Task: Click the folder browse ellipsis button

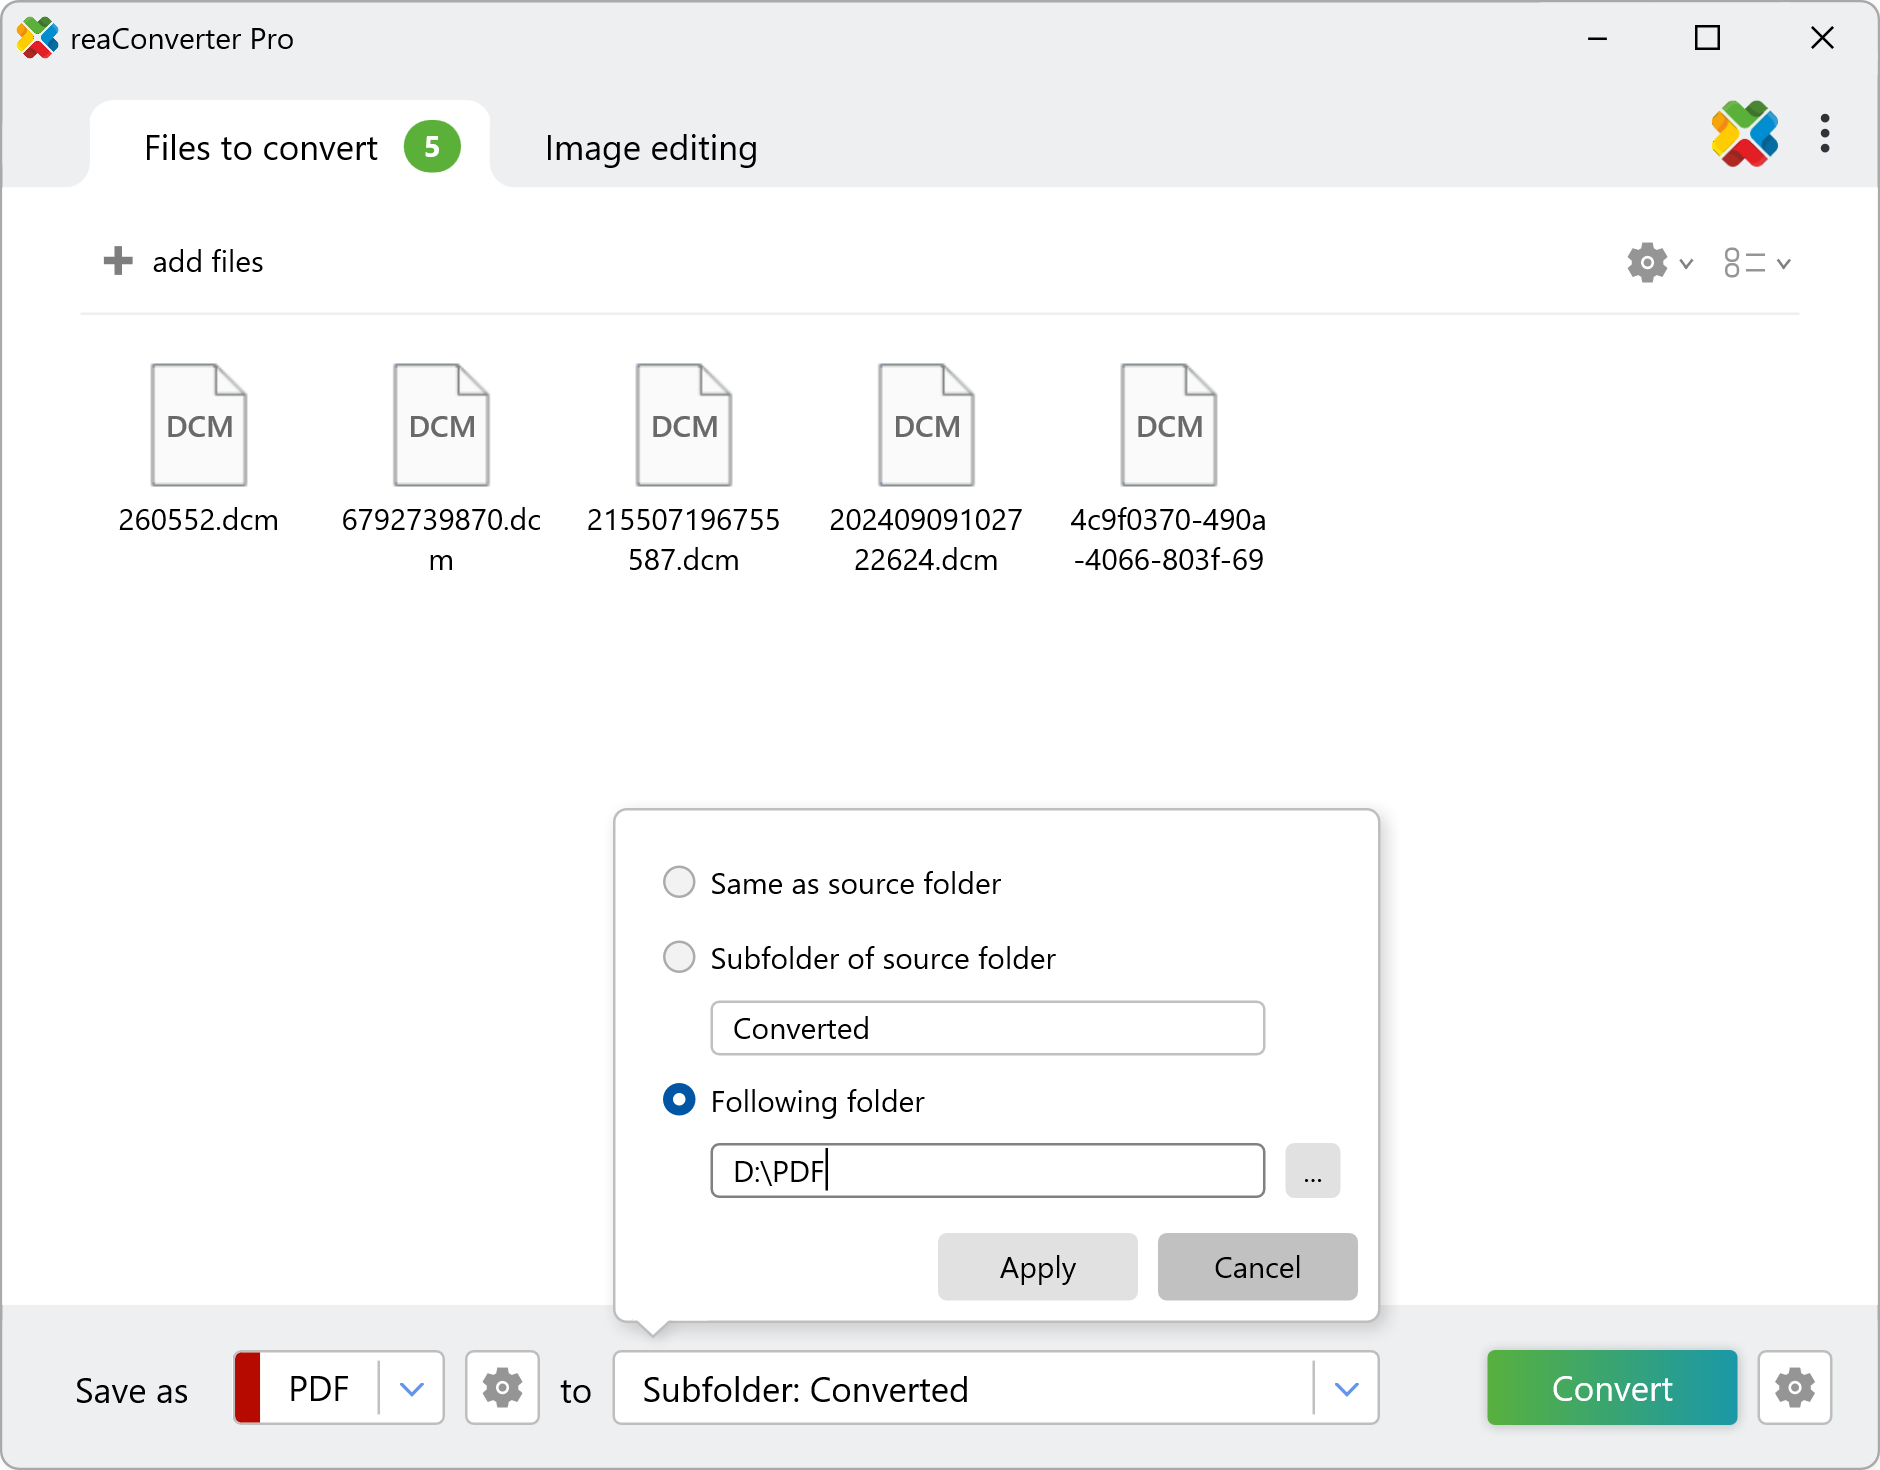Action: click(1312, 1170)
